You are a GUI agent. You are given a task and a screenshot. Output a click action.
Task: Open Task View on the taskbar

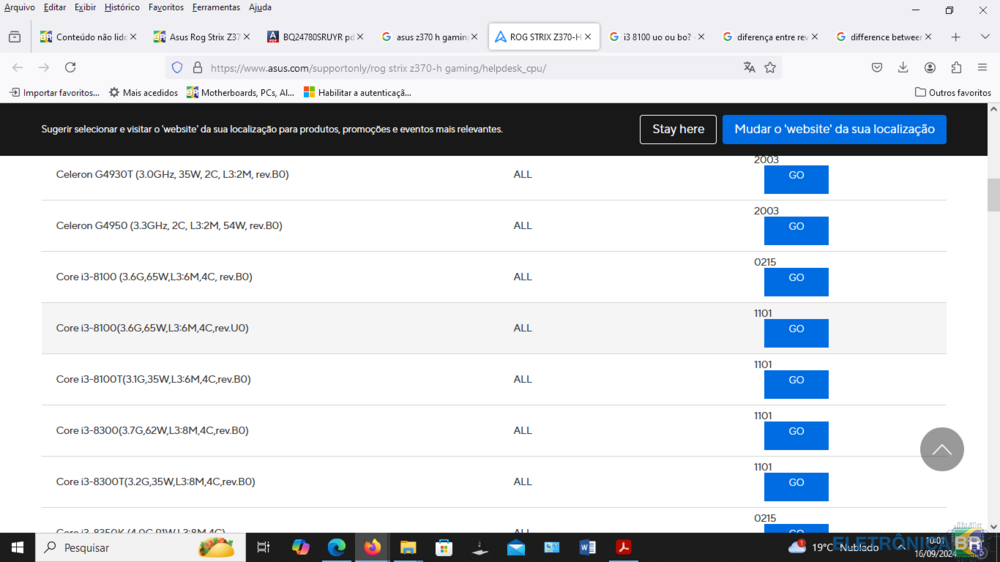263,547
